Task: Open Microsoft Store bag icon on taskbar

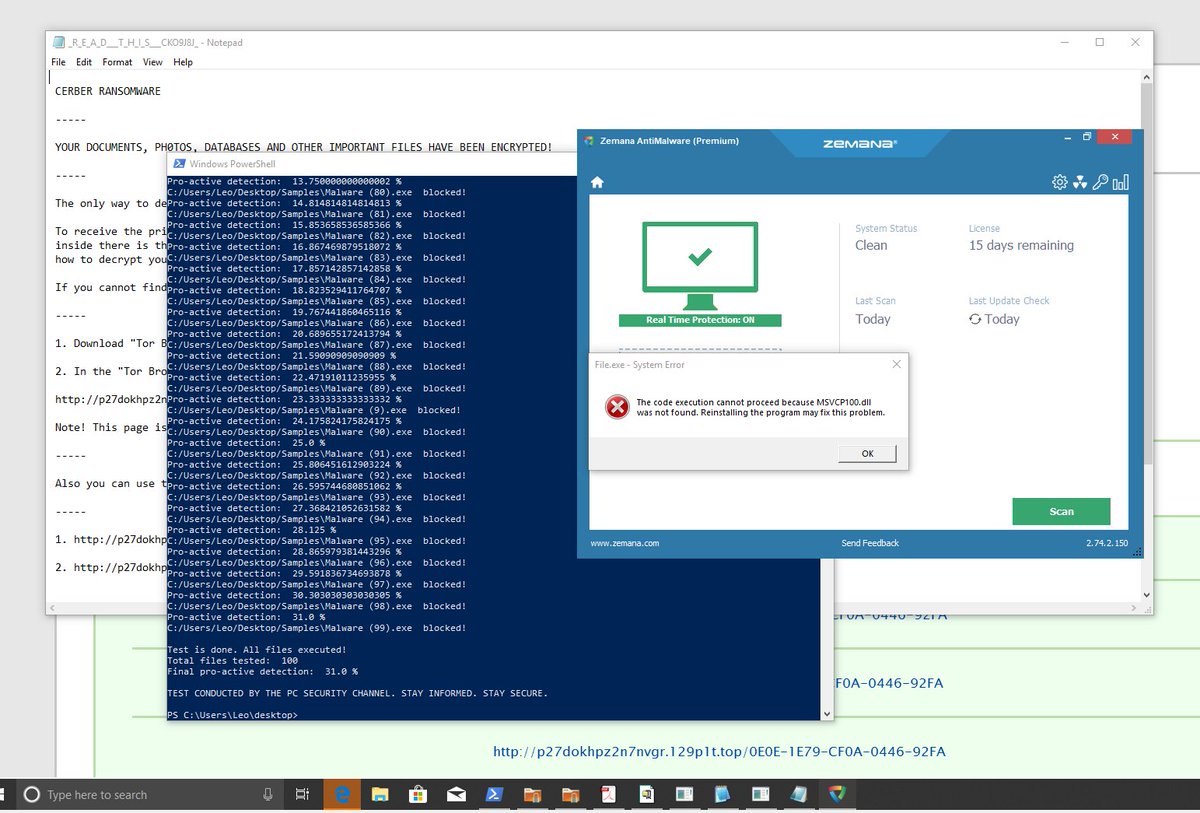Action: [x=418, y=795]
